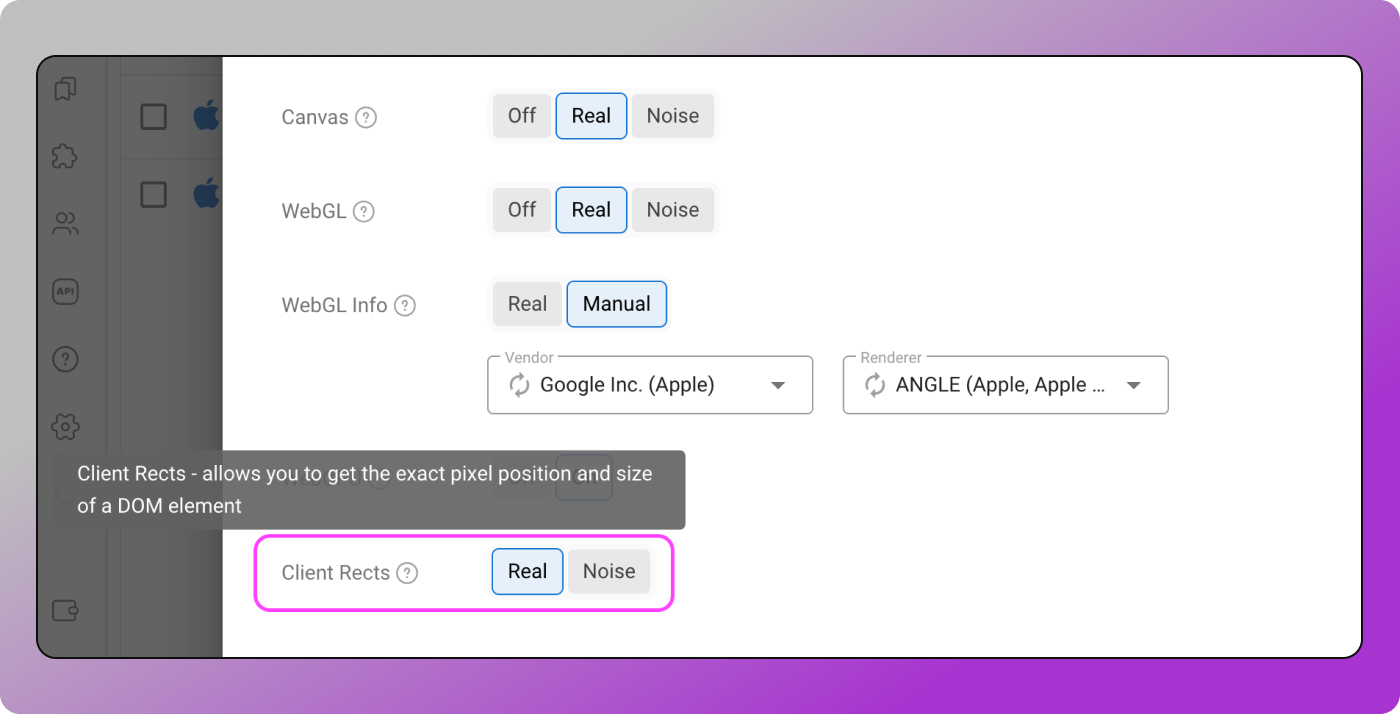Open the API section icon
Viewport: 1400px width, 714px height.
(x=65, y=291)
